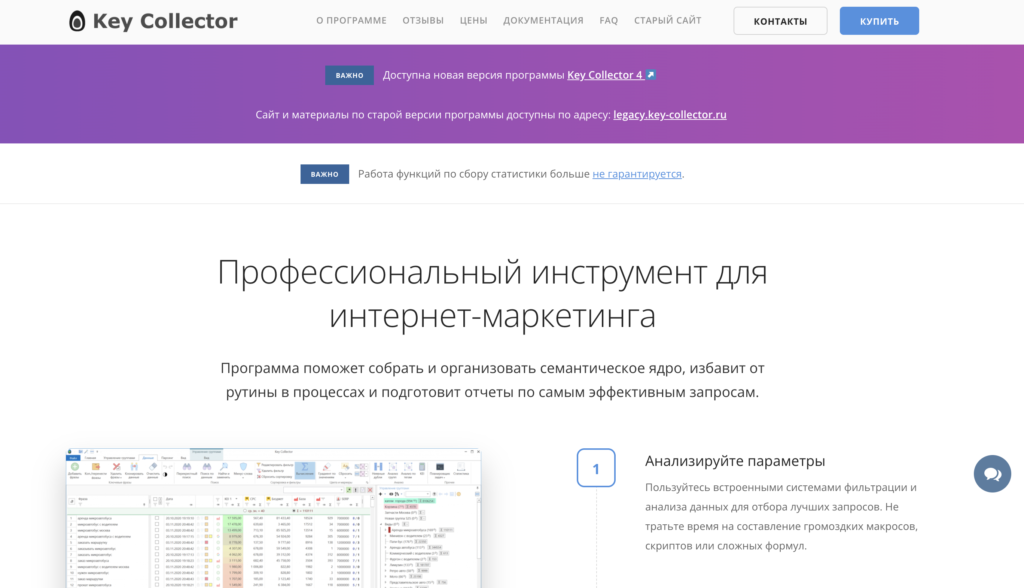Screen dimensions: 1024x588
Task: Open the О ПРОГРАММЕ menu item
Action: click(351, 20)
